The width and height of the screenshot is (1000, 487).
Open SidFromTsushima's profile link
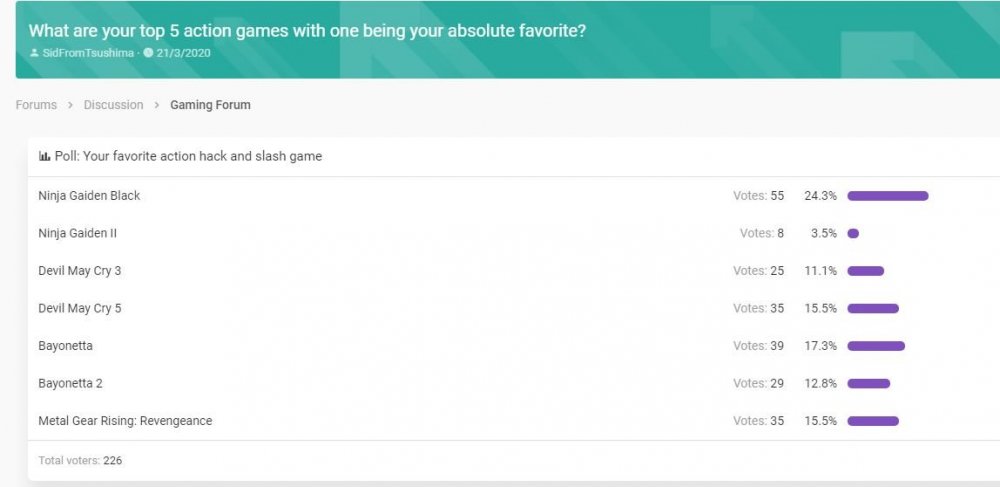88,53
